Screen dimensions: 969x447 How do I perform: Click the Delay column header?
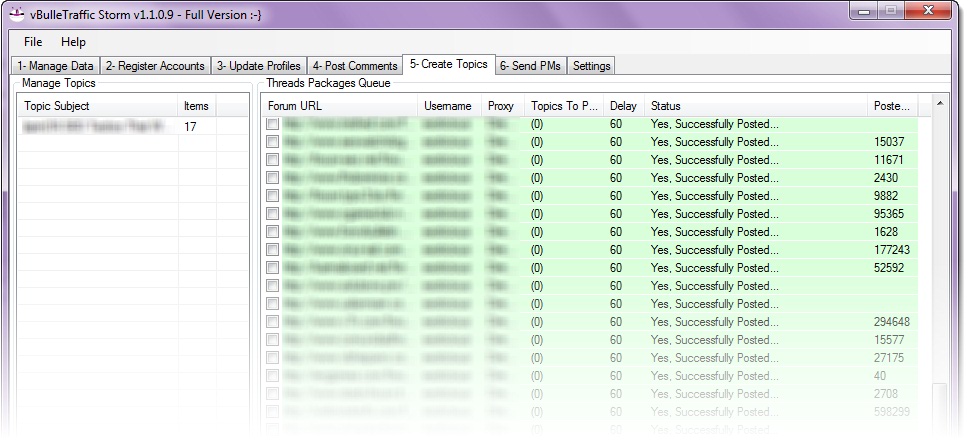623,106
